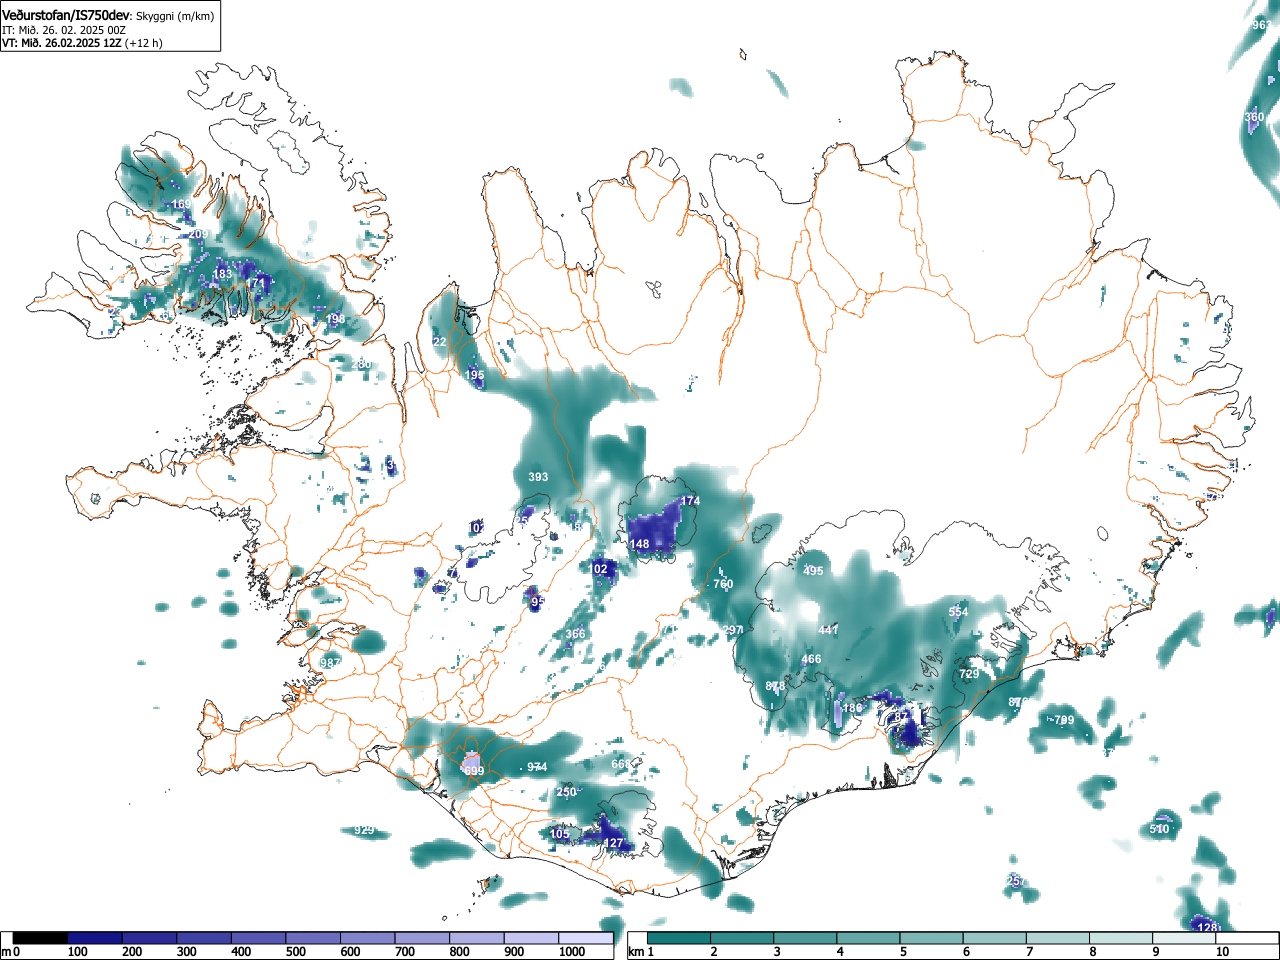Click visibility value '366' on the map
Viewport: 1280px width, 960px height.
coord(575,634)
